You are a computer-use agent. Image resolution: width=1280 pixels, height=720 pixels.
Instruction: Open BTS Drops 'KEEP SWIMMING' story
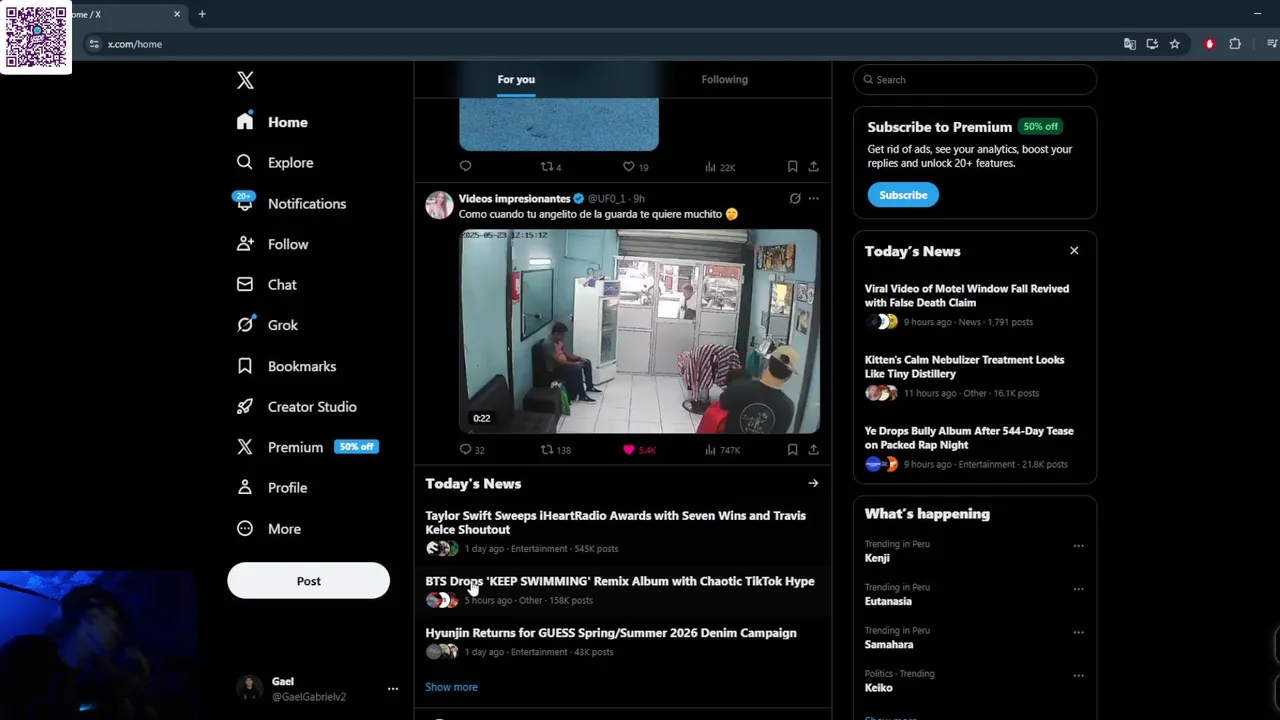620,581
